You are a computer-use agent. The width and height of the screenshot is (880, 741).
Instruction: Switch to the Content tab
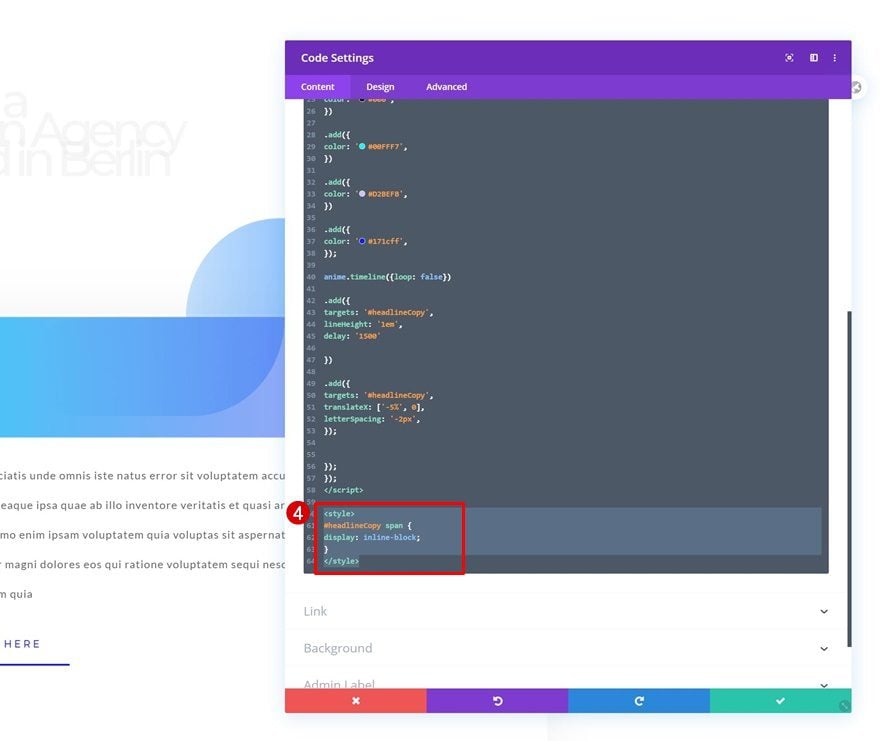click(x=317, y=86)
